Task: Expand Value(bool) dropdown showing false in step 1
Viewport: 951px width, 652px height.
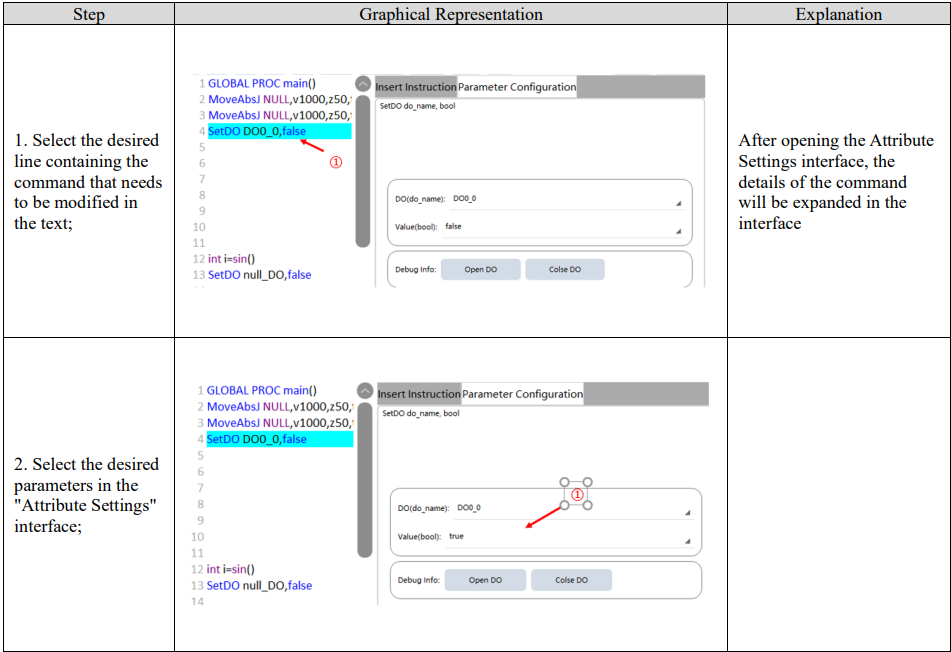Action: (678, 231)
